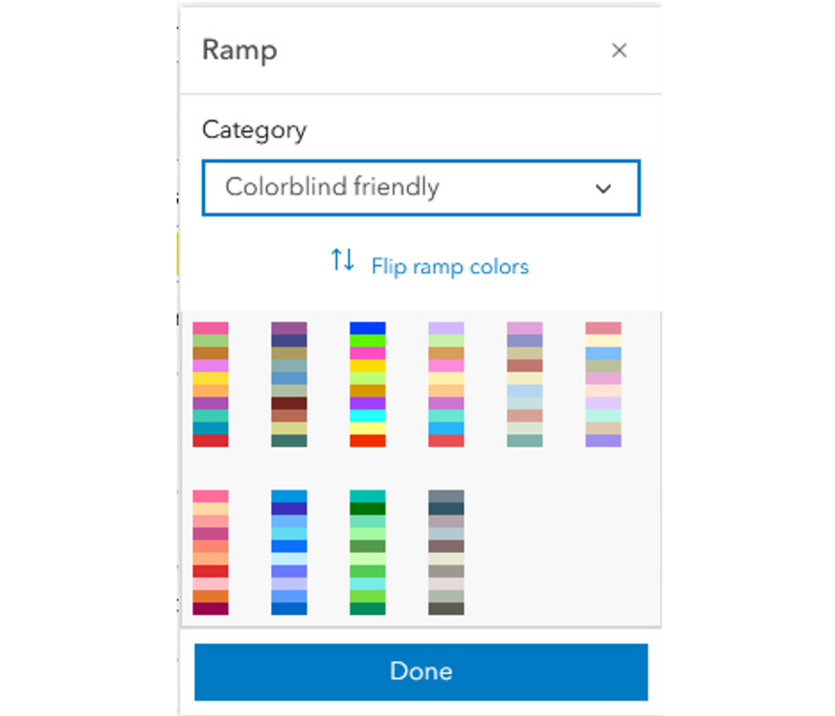Click the dropdown chevron arrow
This screenshot has height=716, width=835.
(x=603, y=188)
